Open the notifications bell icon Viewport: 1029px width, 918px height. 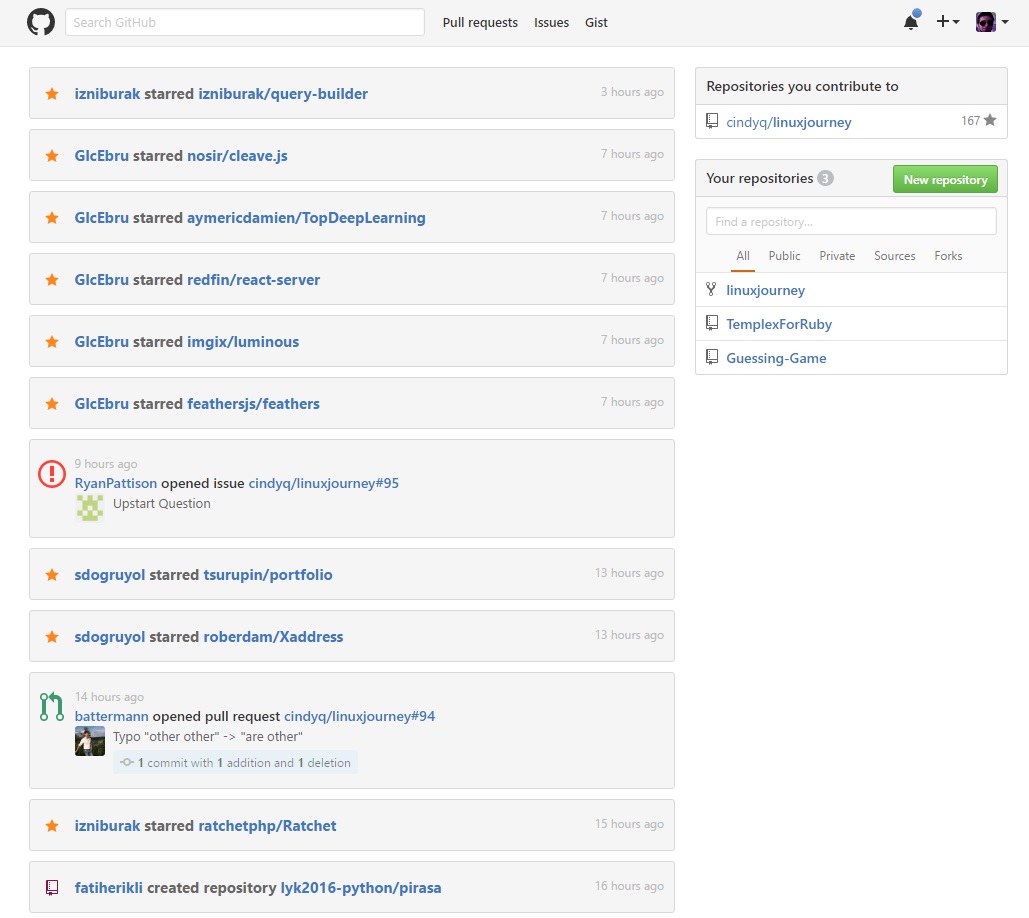[911, 22]
